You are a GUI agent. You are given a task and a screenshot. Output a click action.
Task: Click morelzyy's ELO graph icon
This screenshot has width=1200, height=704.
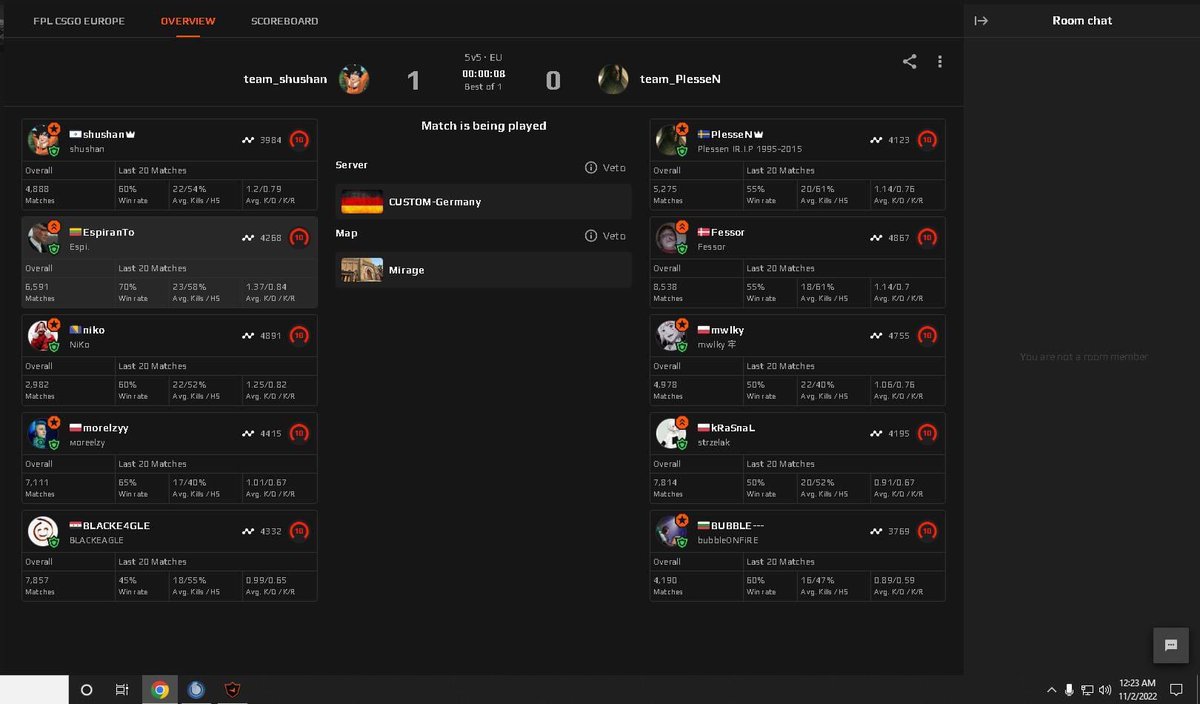(x=248, y=434)
